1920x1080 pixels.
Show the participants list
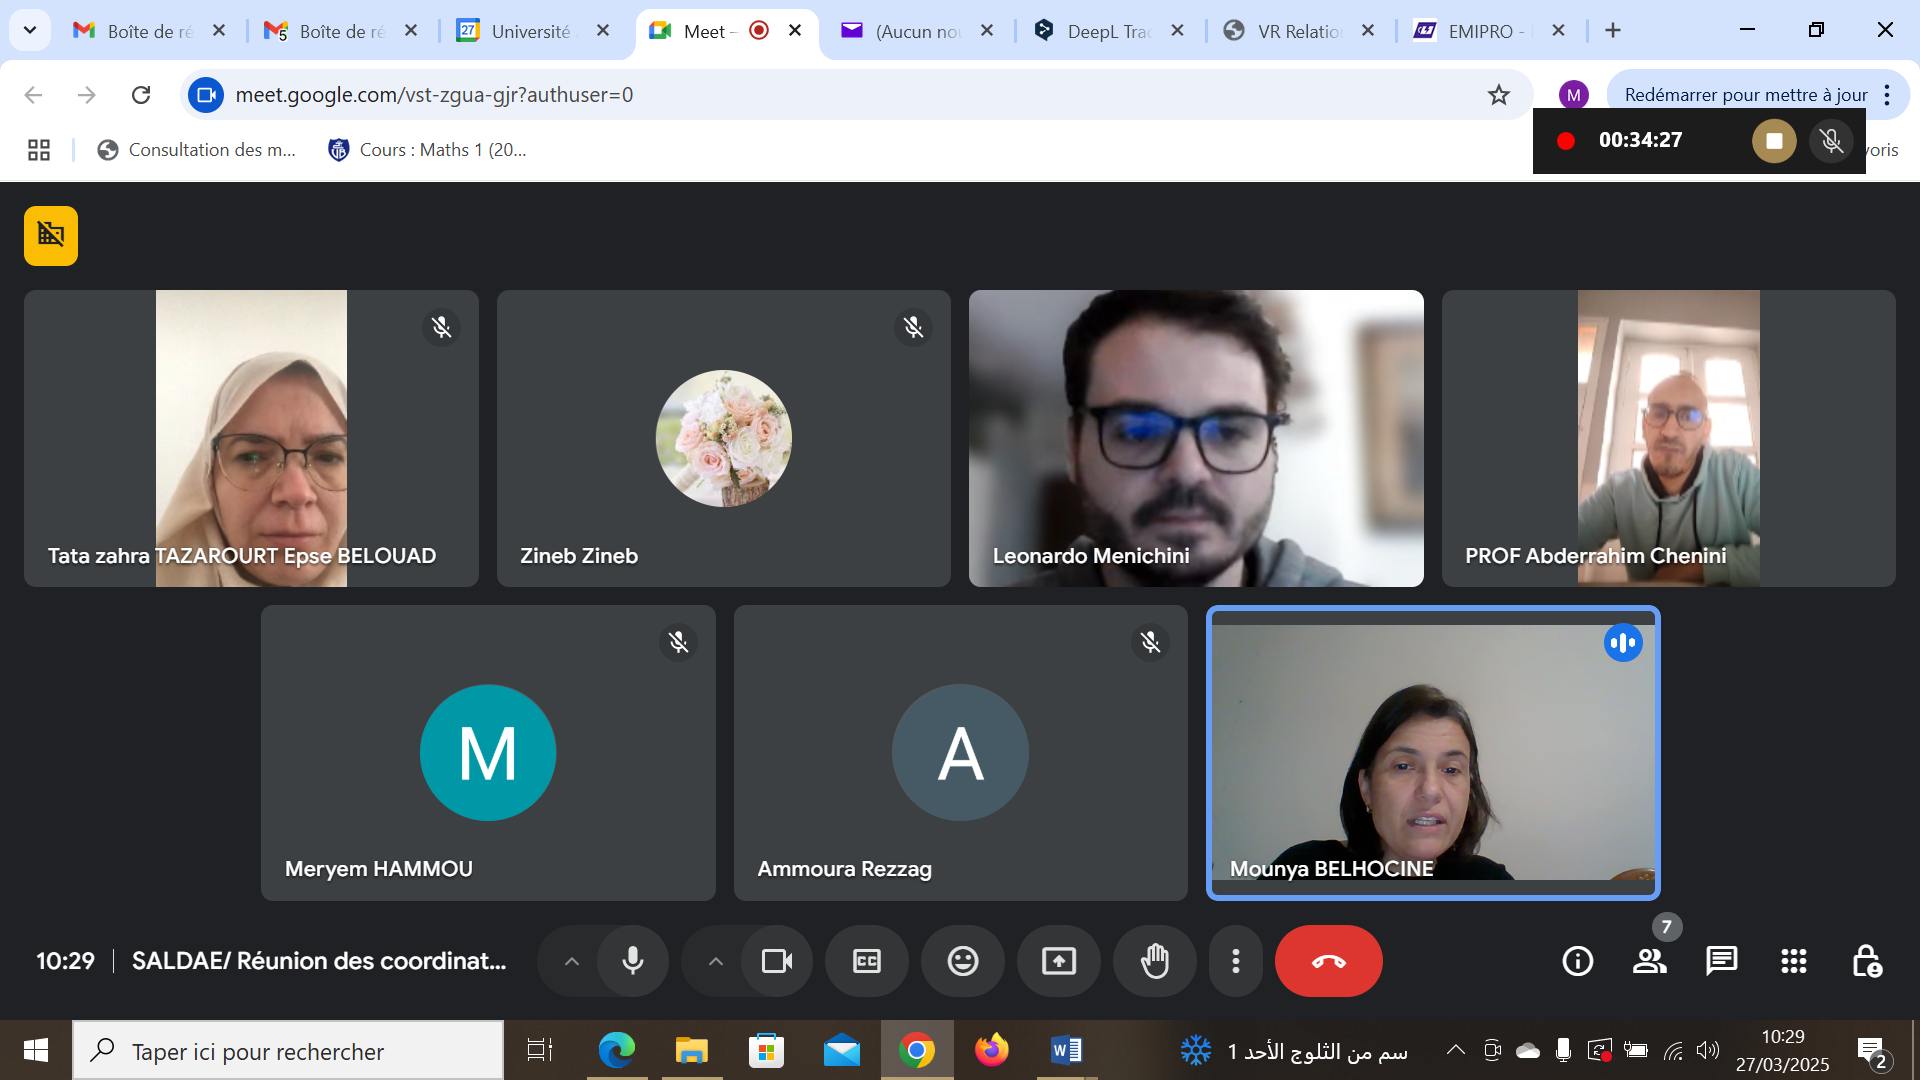pyautogui.click(x=1649, y=961)
